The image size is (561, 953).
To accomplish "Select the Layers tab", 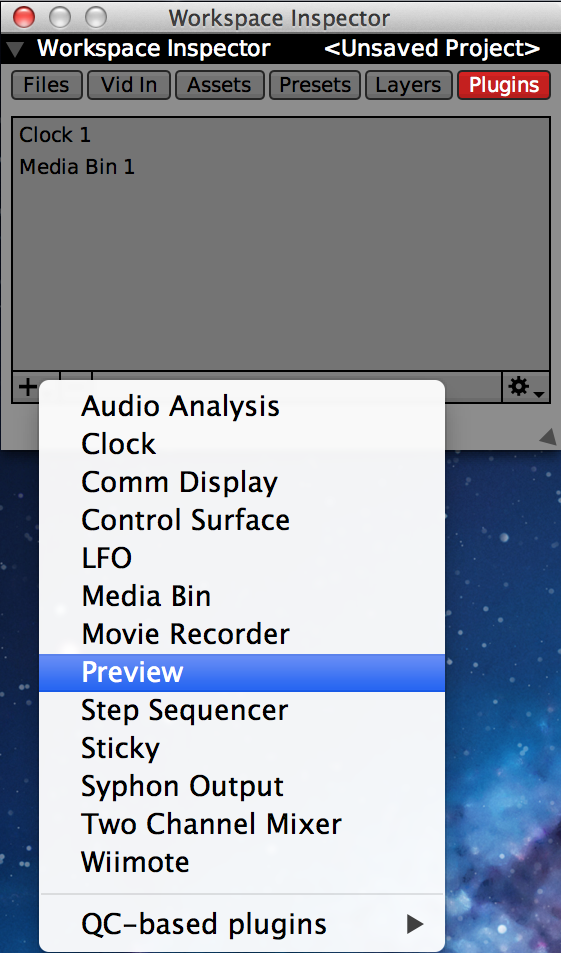I will [x=408, y=85].
